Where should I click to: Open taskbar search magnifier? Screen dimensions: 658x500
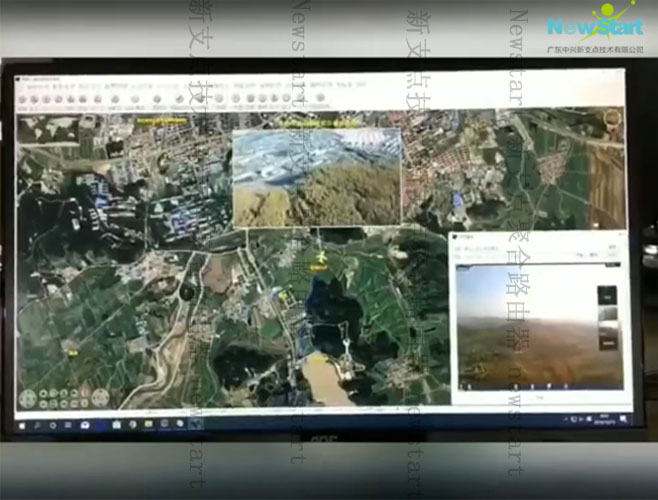[37, 426]
